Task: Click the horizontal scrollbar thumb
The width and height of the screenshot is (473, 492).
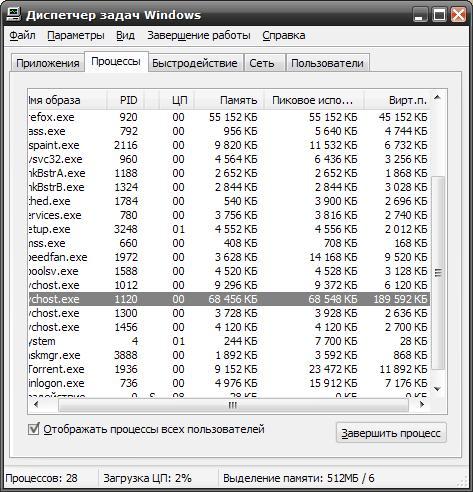Action: tap(233, 405)
